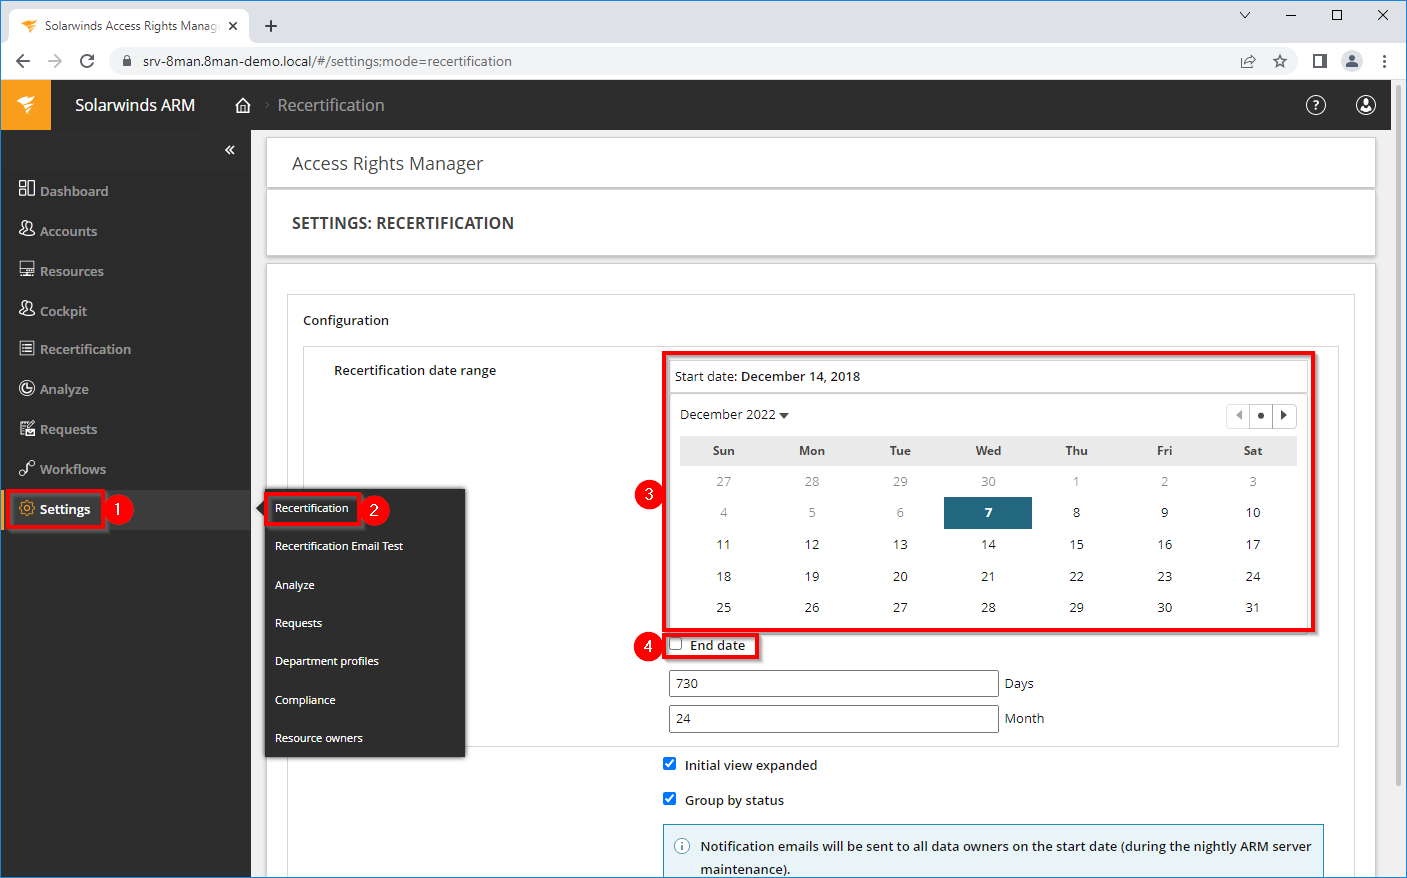Open the user profile icon in header

(1365, 105)
